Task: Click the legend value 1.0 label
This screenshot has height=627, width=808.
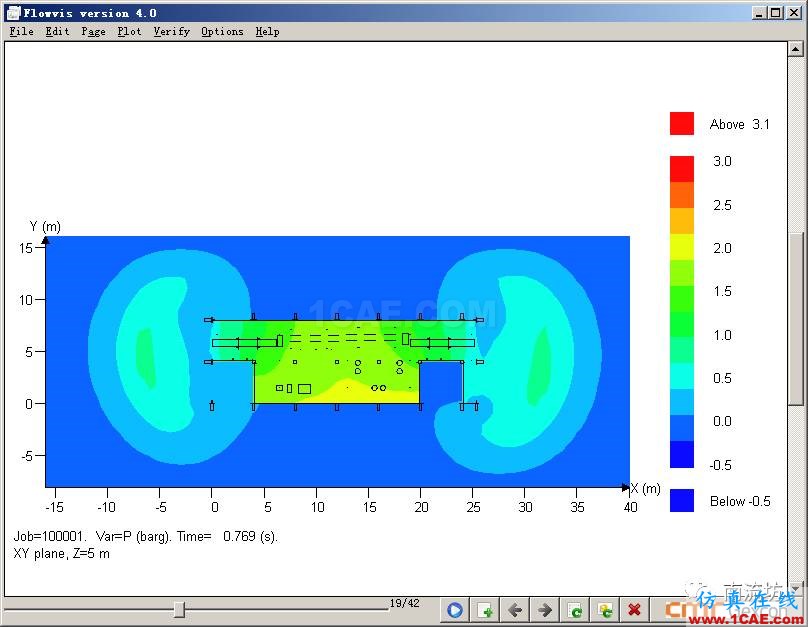Action: pyautogui.click(x=722, y=335)
